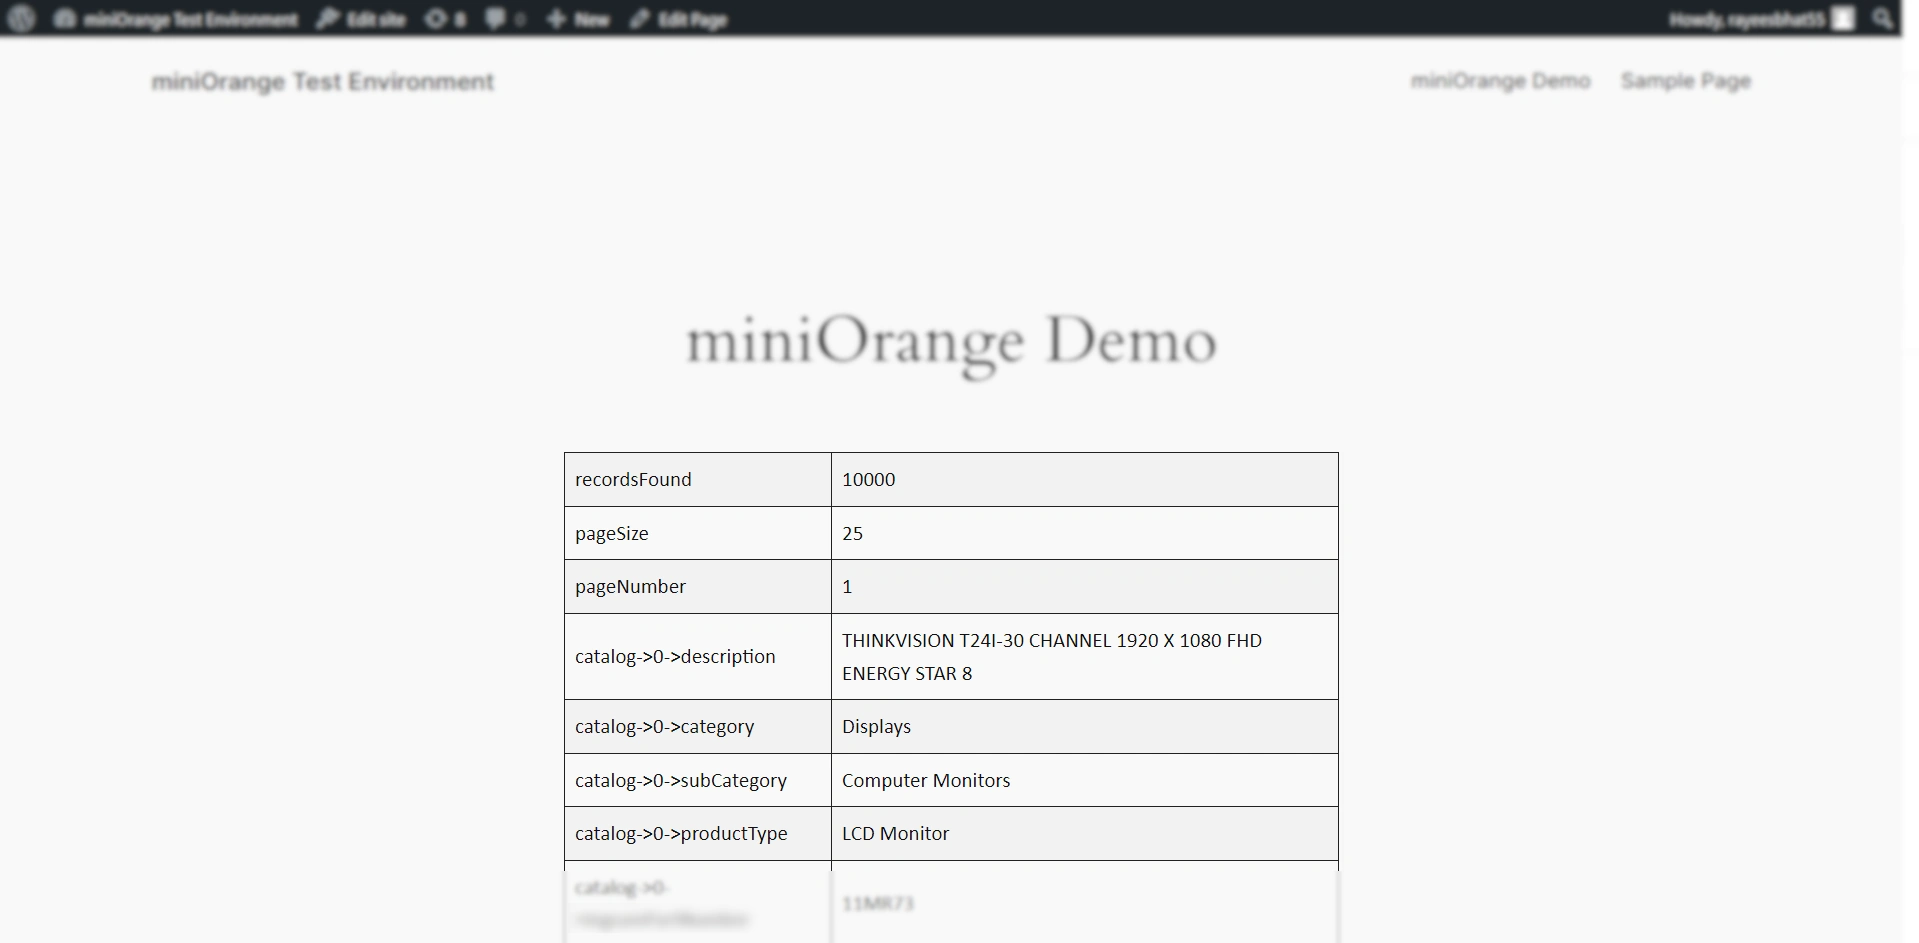Viewport: 1919px width, 943px height.
Task: Select the Computer Monitors value
Action: tap(926, 780)
